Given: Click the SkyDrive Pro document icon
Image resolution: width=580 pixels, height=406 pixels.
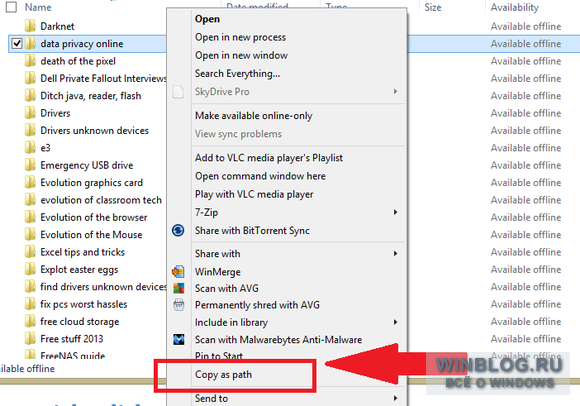Looking at the screenshot, I should (x=178, y=92).
